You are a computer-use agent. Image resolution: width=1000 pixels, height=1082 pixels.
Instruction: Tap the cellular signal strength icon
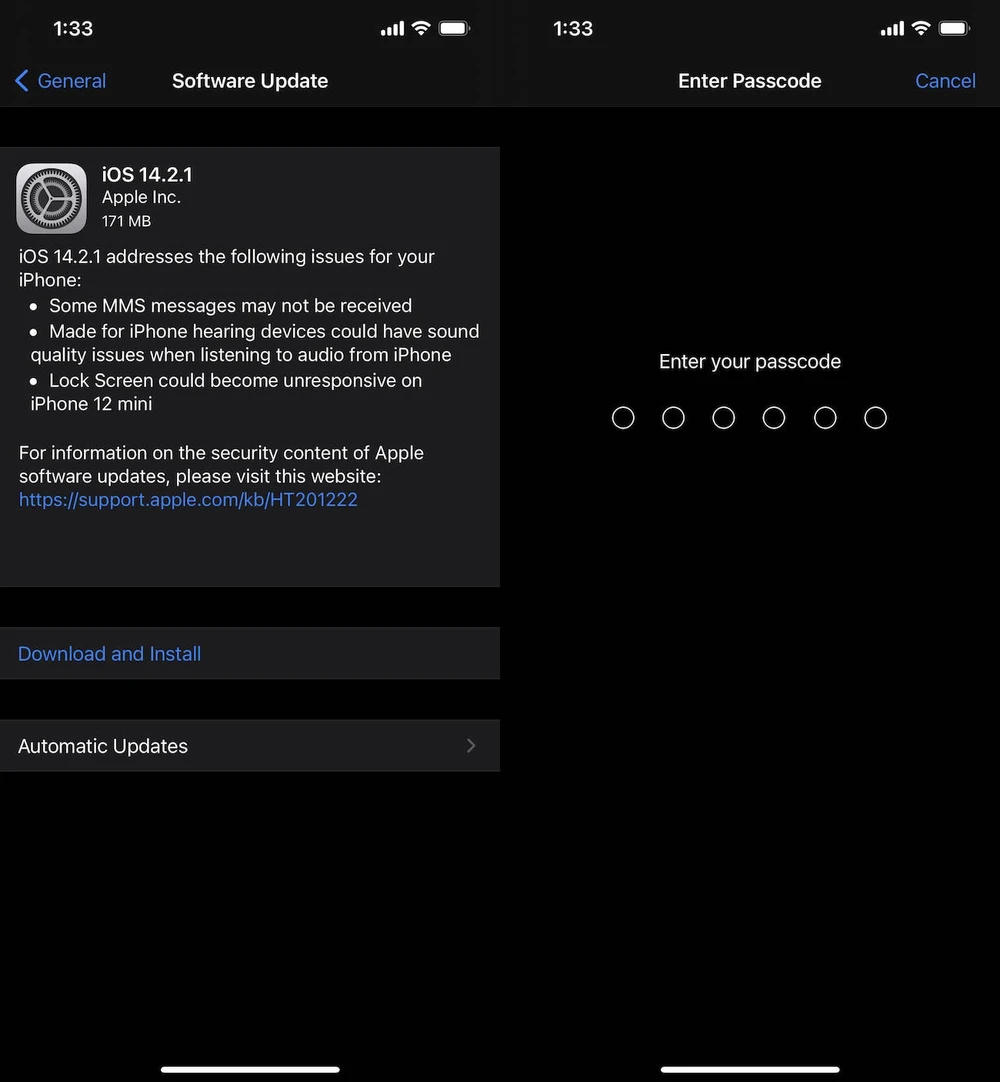point(391,28)
